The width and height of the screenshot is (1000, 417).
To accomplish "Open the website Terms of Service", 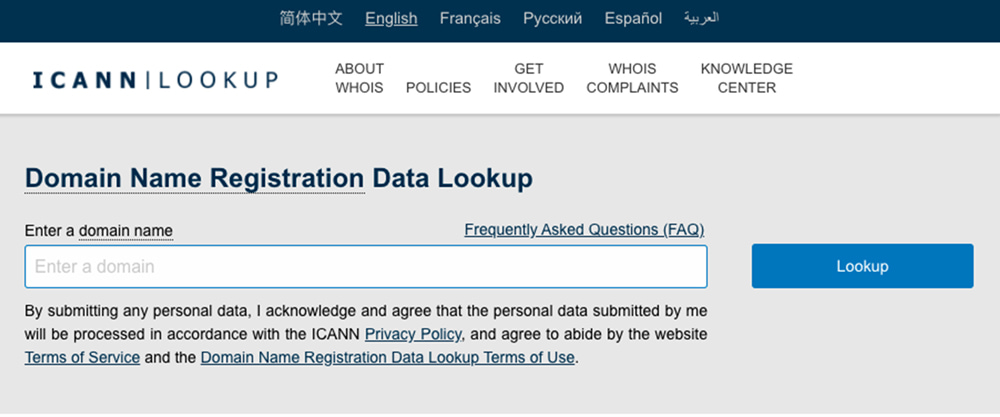I will tap(82, 357).
